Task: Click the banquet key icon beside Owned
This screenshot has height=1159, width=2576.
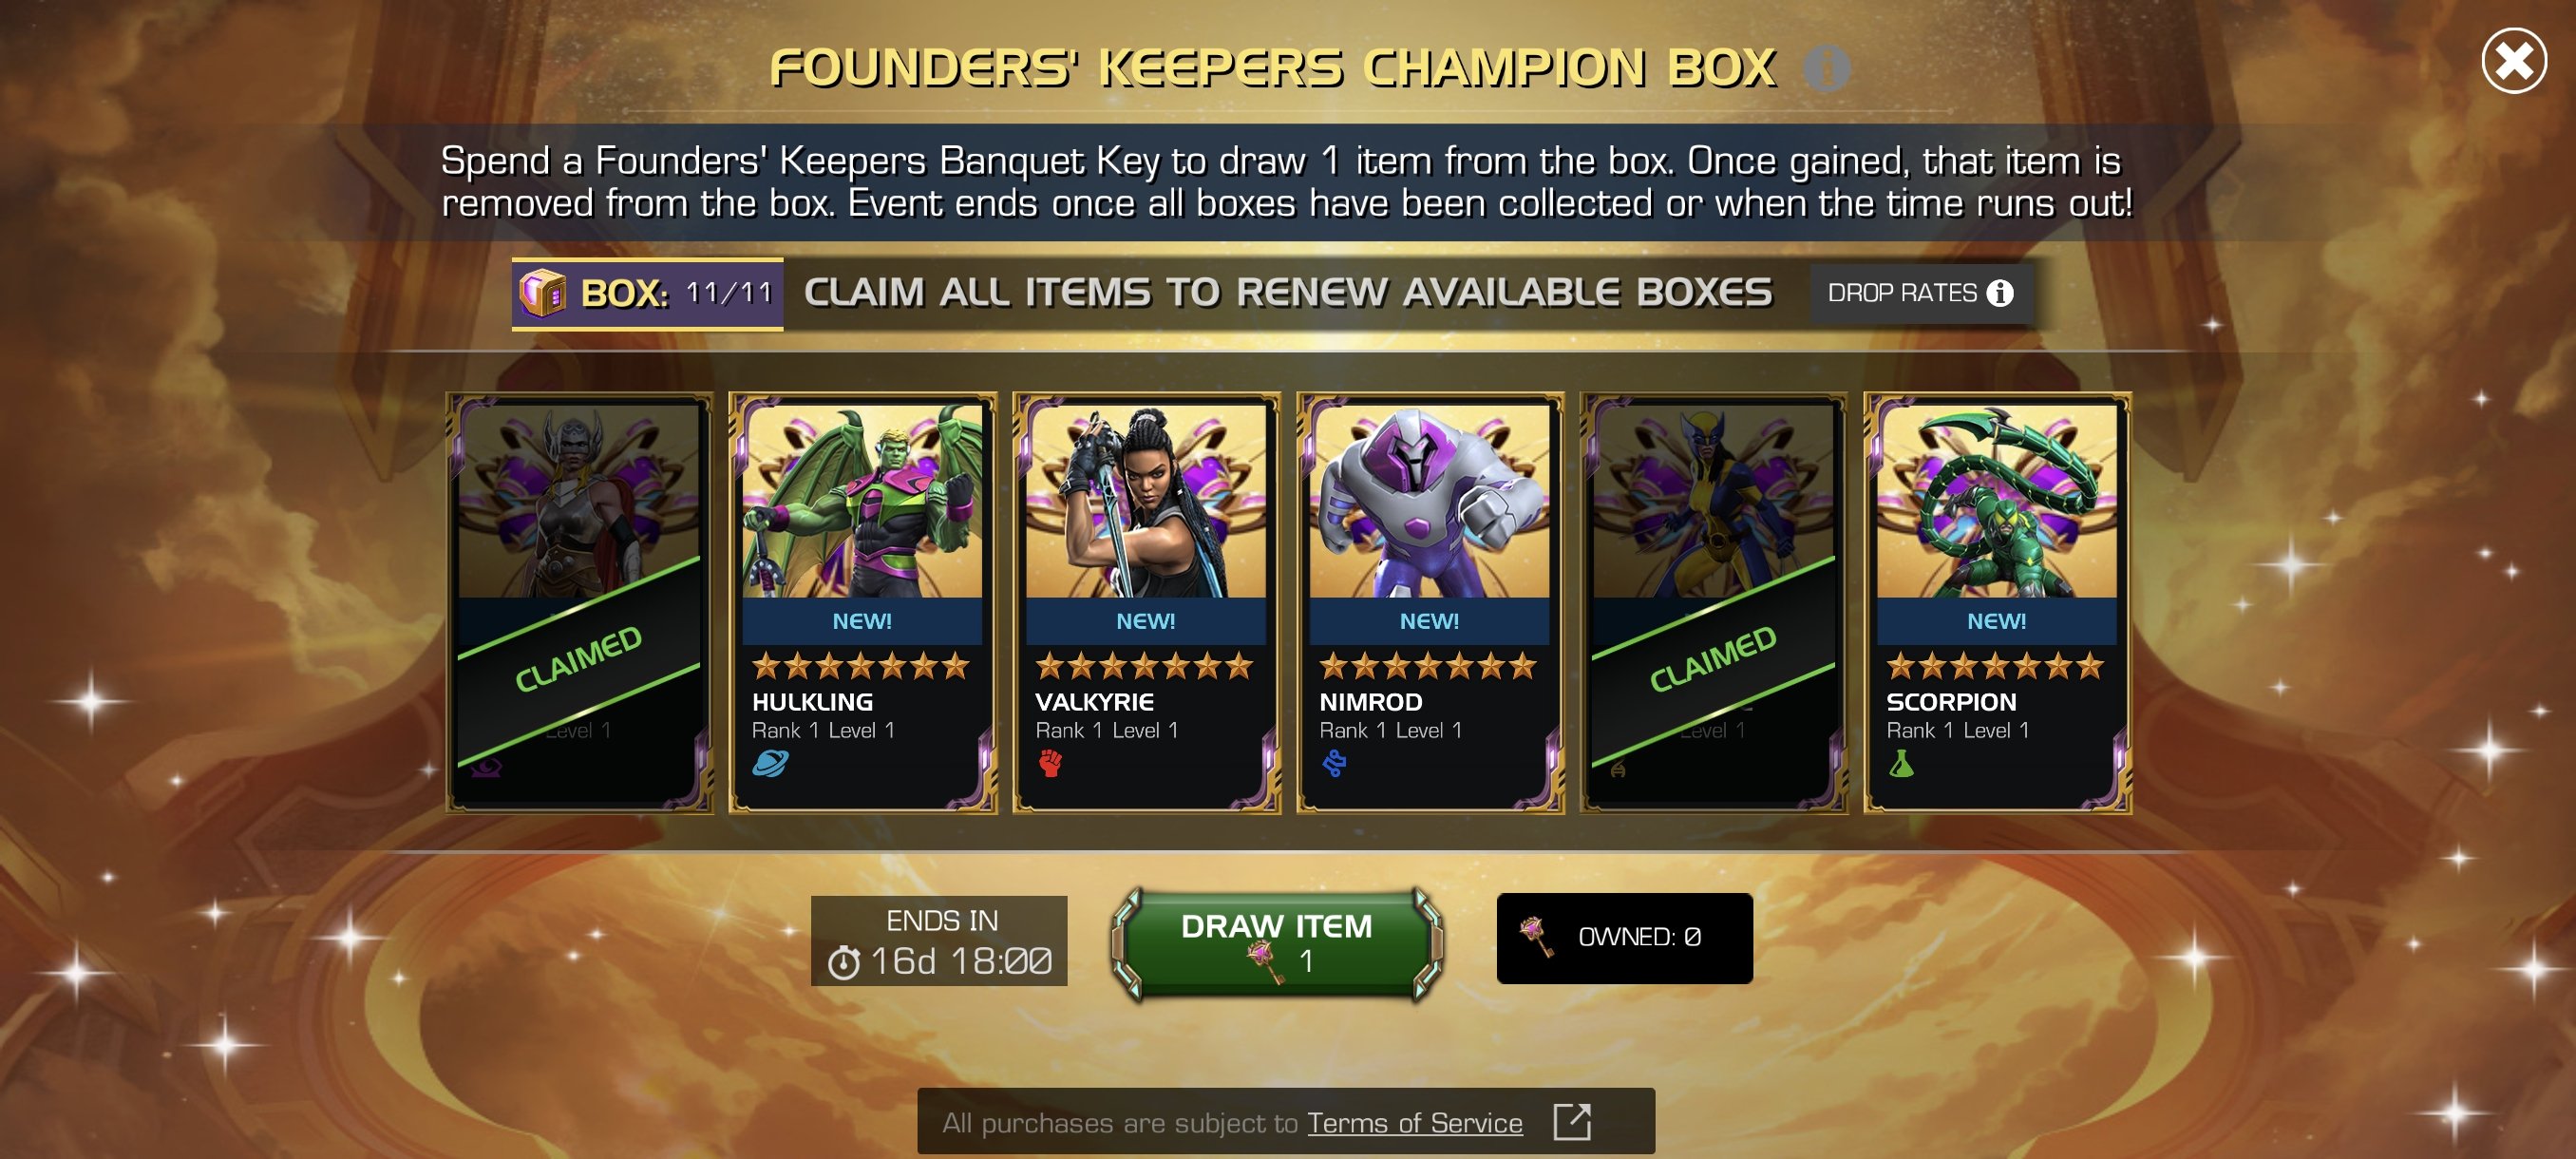Action: (1536, 937)
